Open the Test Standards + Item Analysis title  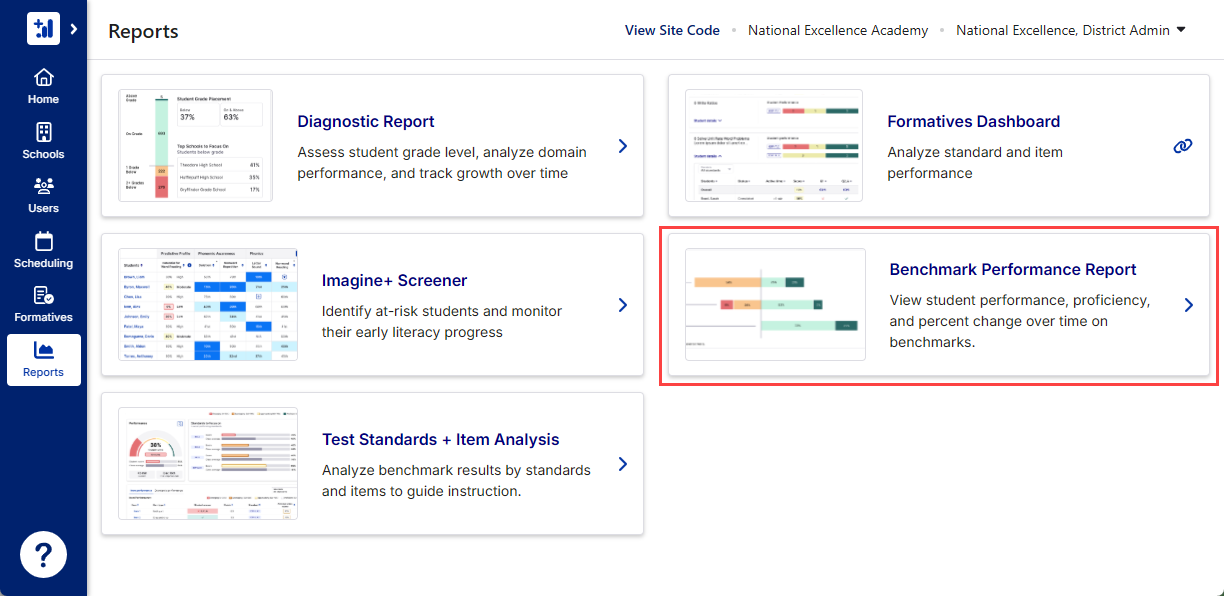(x=440, y=440)
